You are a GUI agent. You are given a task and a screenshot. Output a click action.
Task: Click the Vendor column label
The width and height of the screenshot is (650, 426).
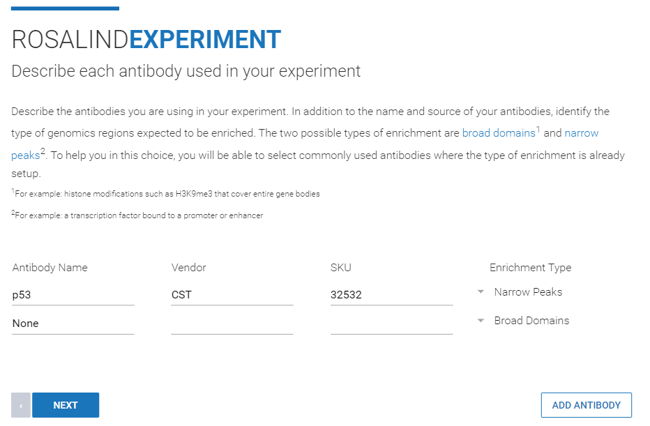189,268
